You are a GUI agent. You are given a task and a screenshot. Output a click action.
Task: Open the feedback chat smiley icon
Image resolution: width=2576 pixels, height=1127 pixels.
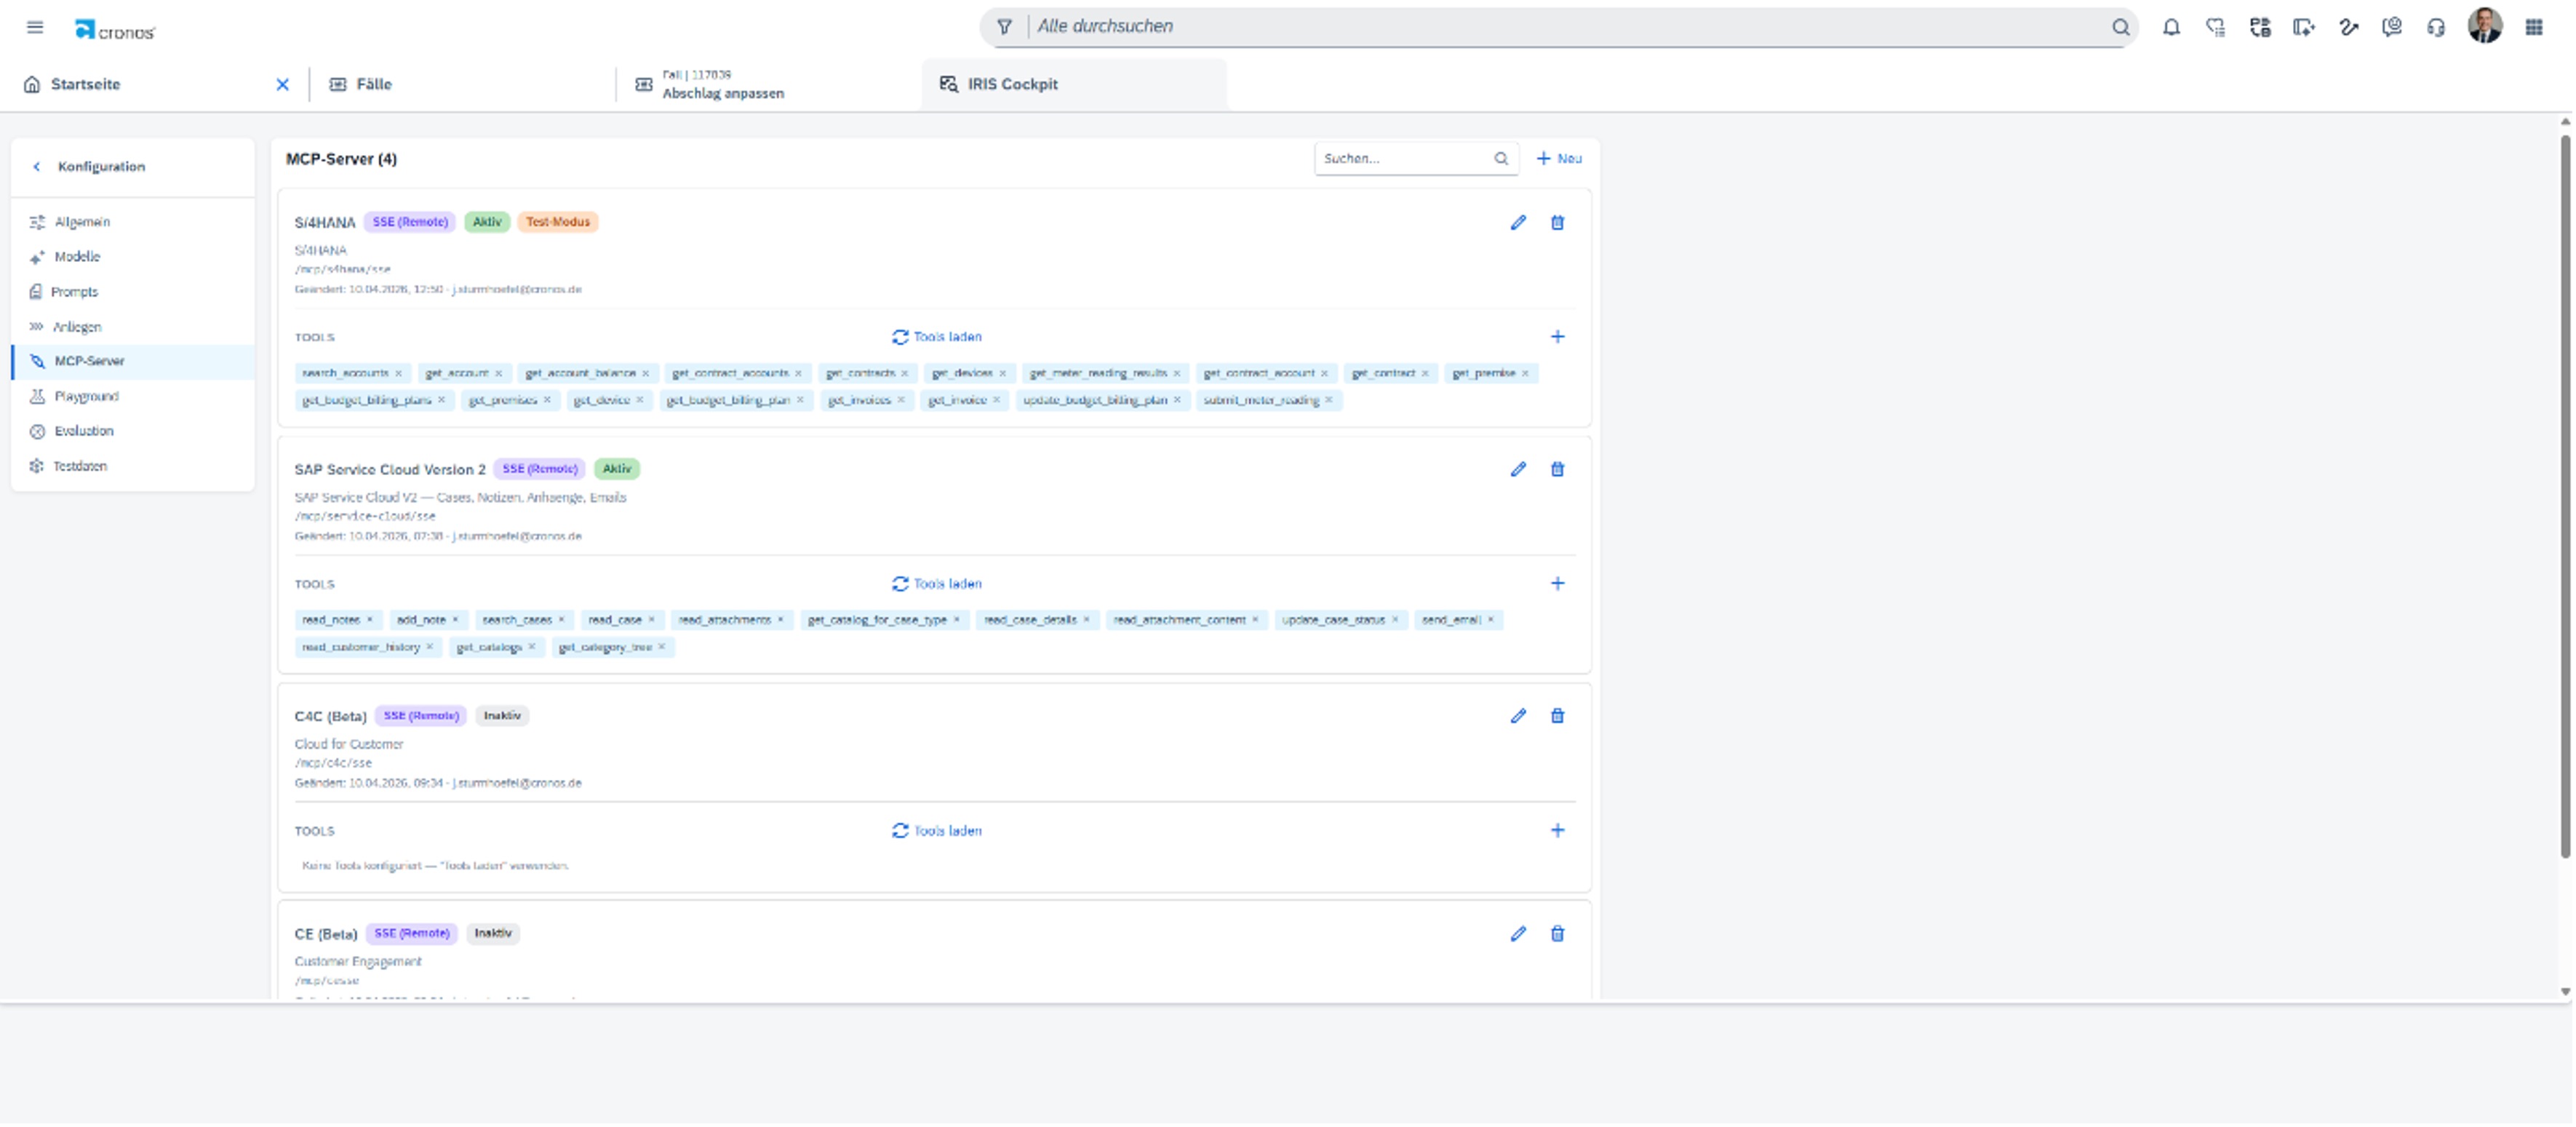(2392, 27)
